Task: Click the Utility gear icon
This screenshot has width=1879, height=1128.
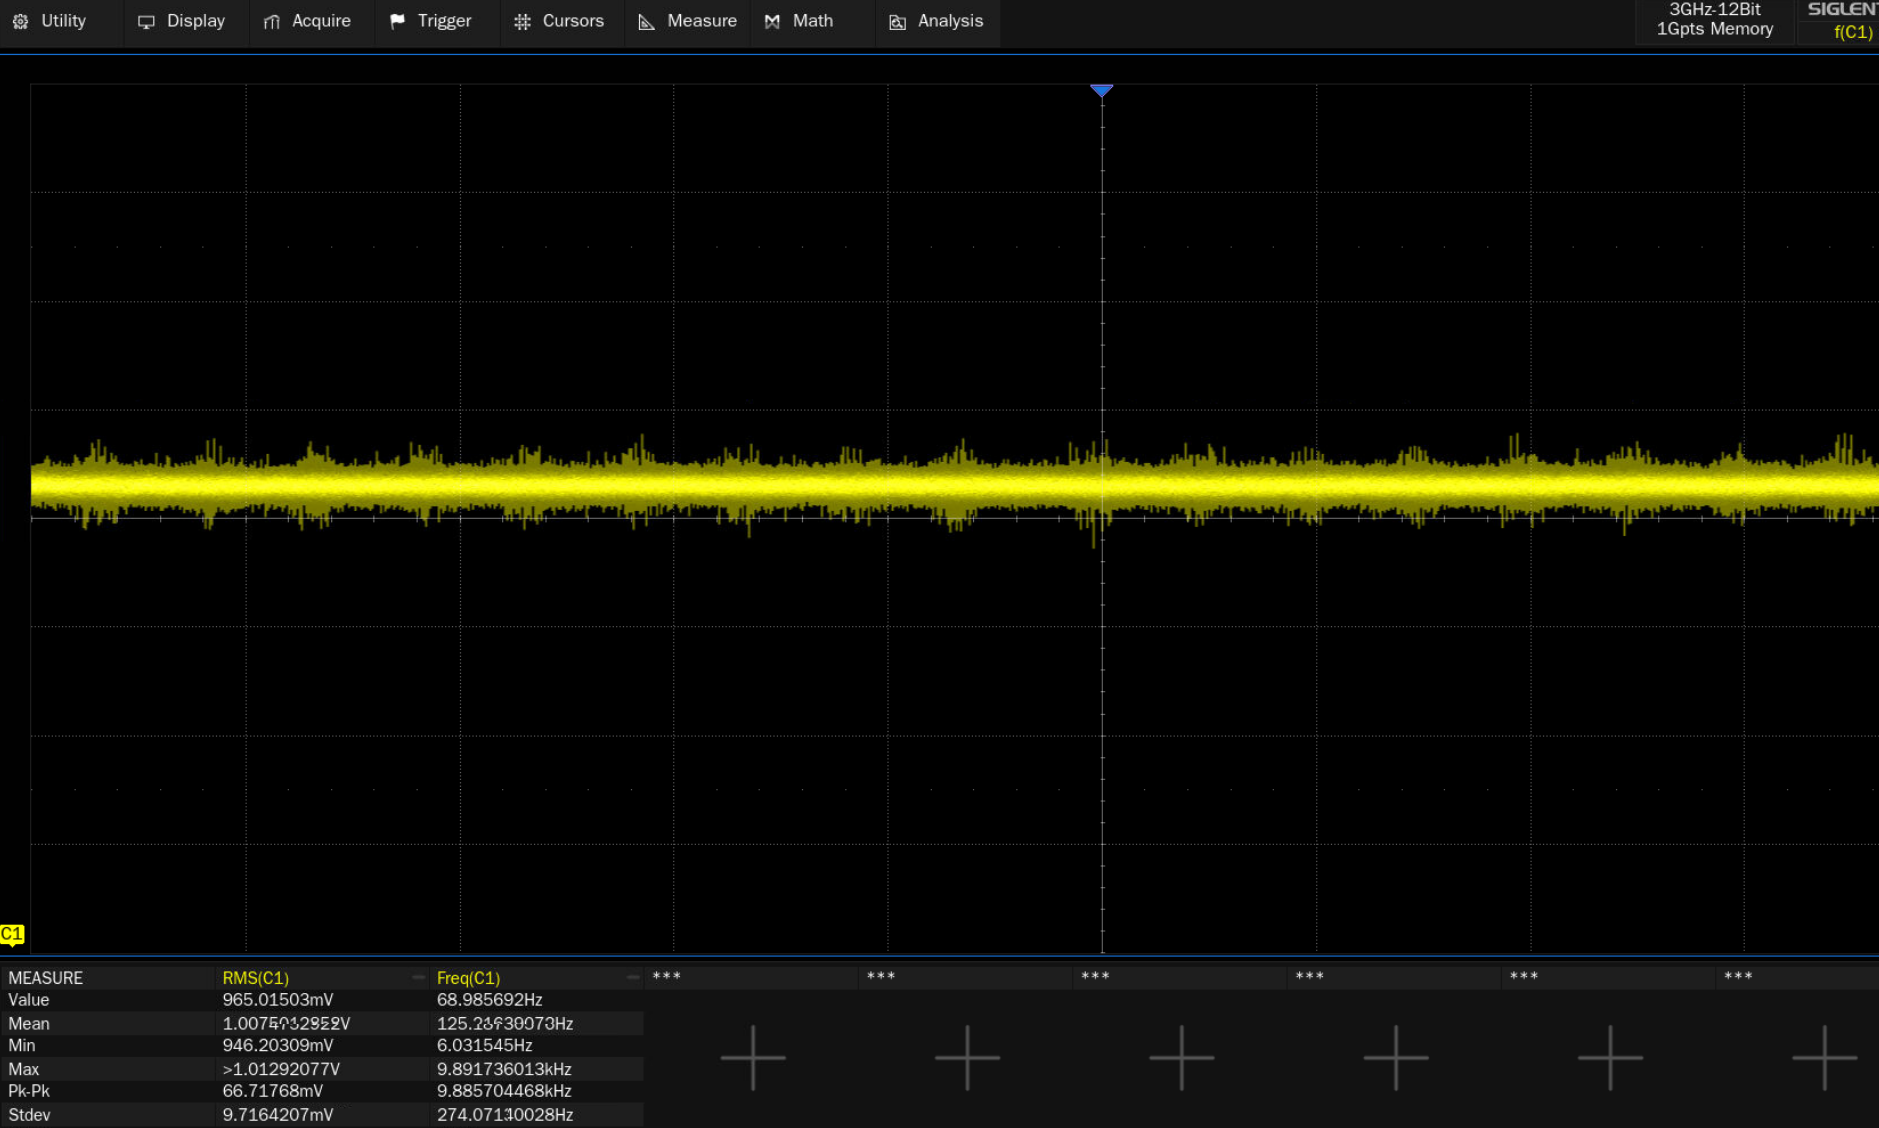Action: 20,21
